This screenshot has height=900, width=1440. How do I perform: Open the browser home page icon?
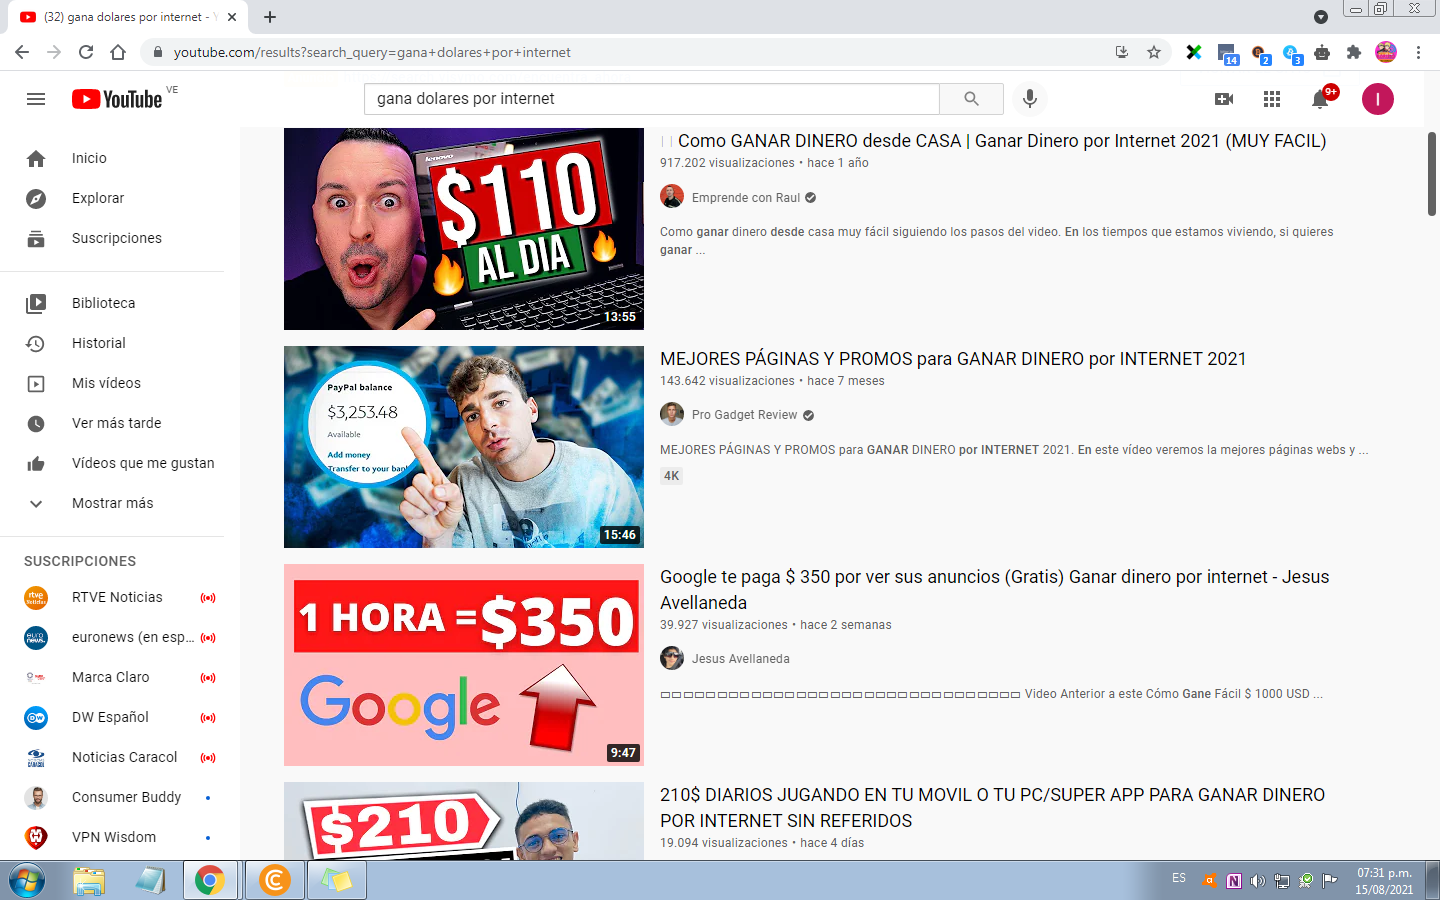pyautogui.click(x=118, y=52)
